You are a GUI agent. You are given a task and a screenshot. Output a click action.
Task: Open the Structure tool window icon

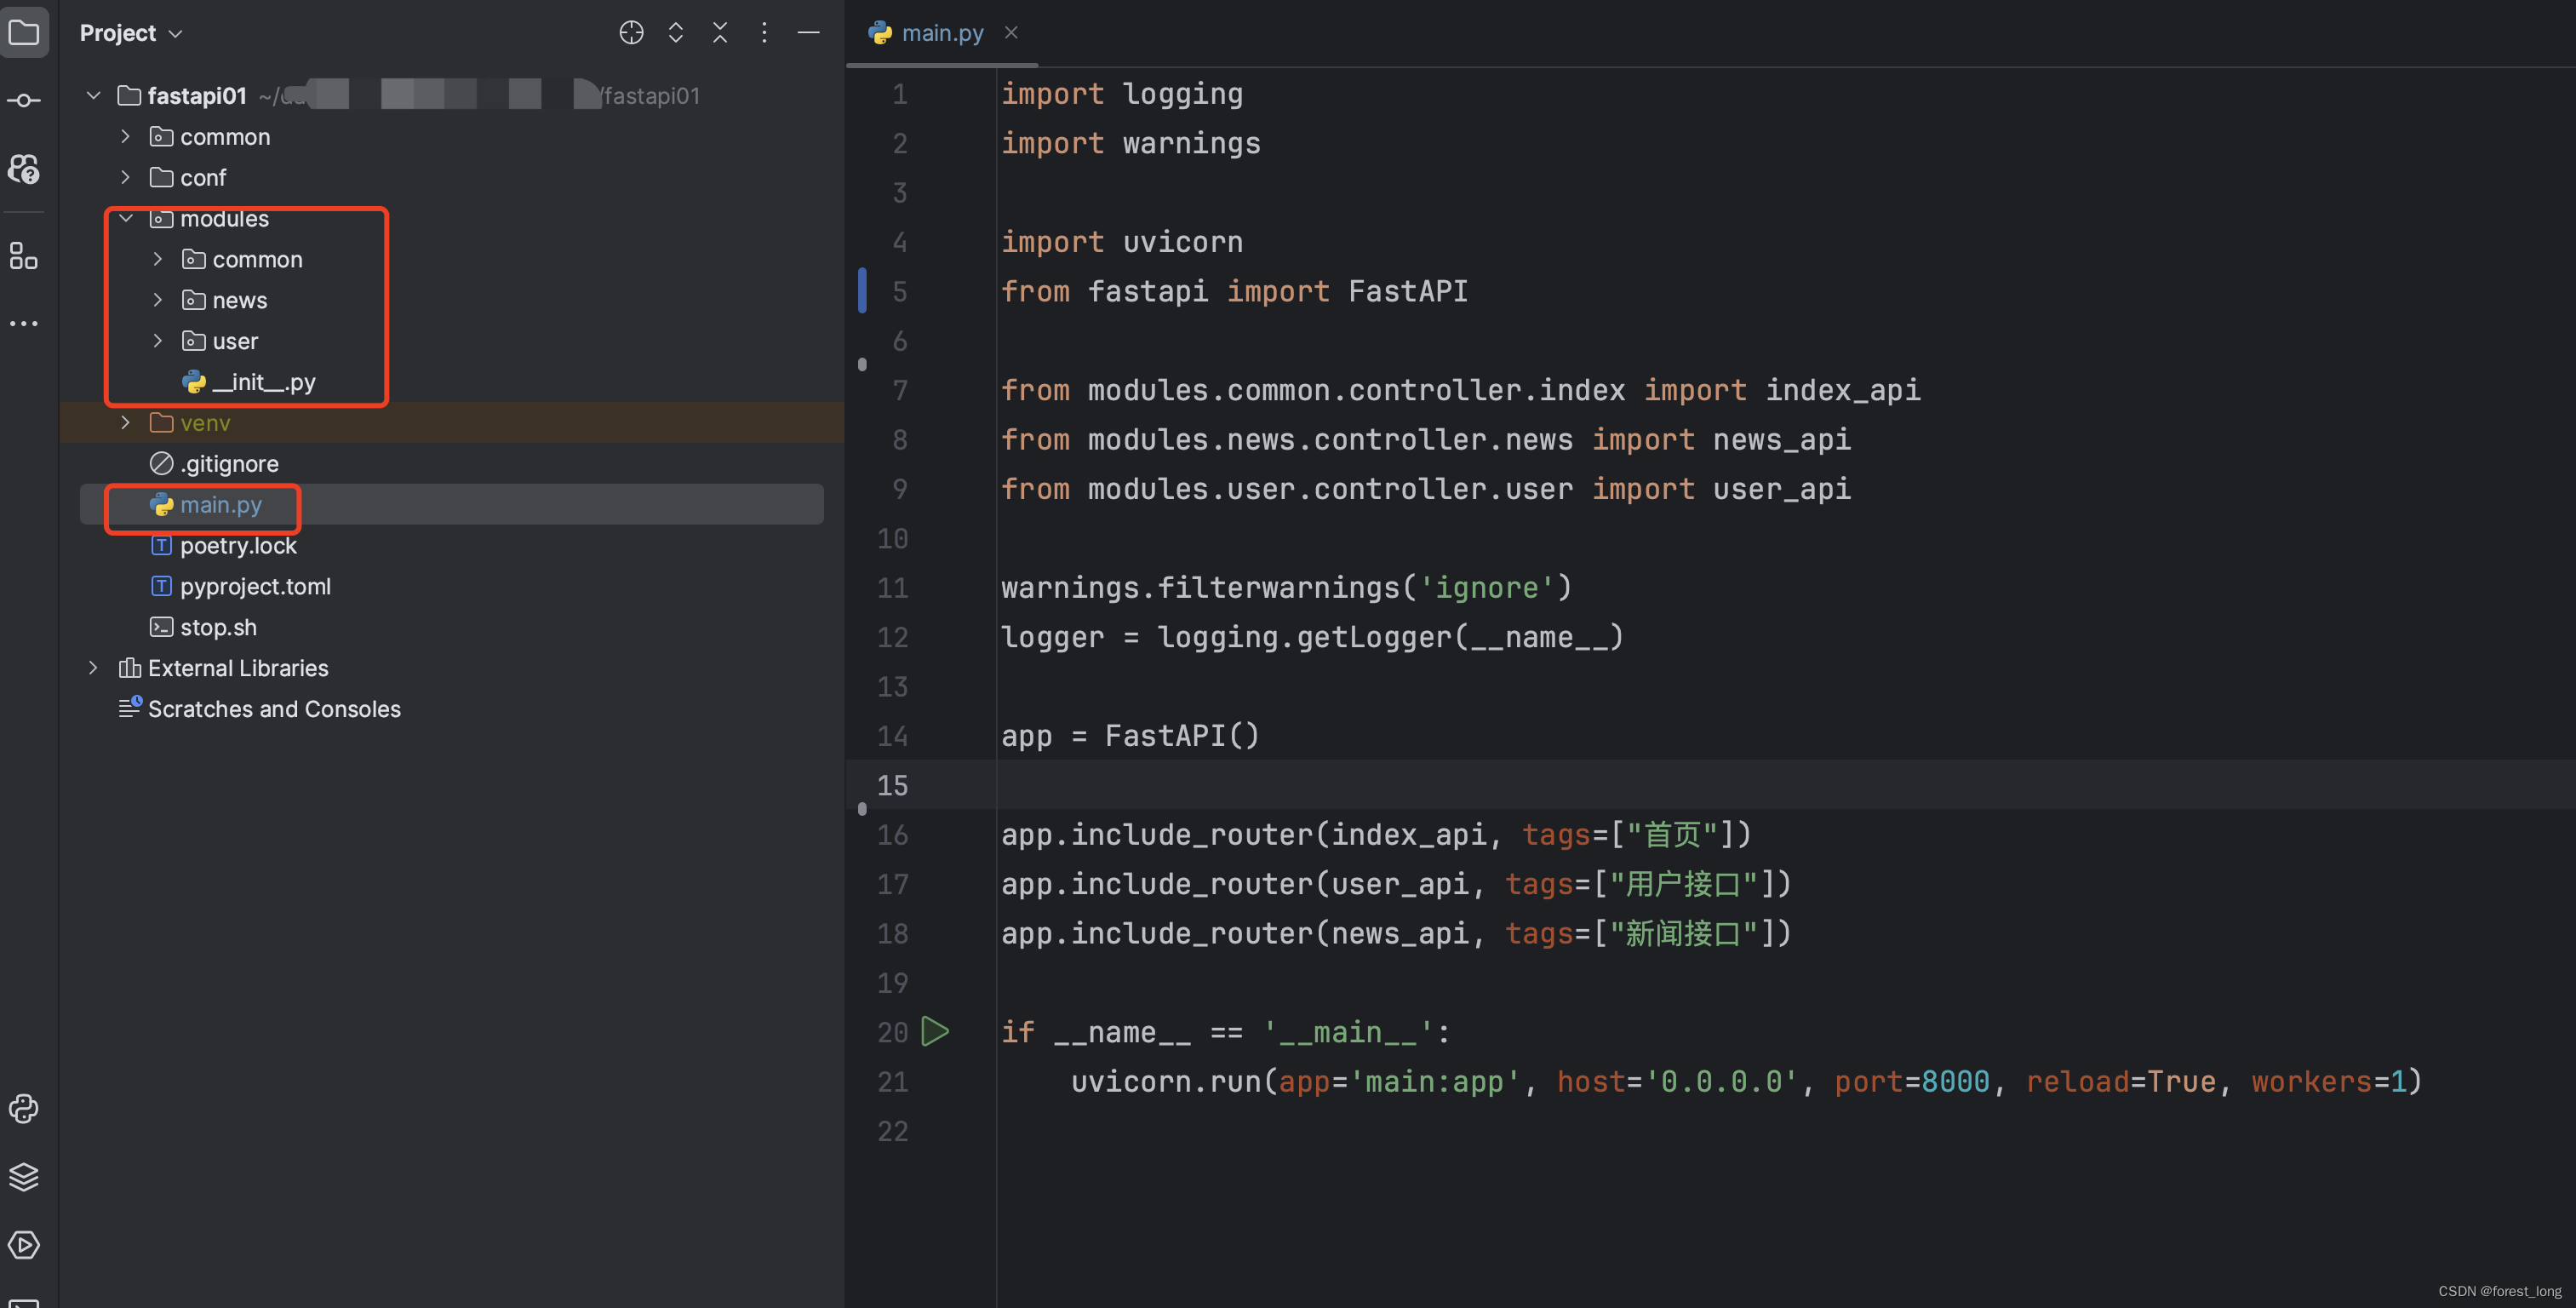[x=24, y=256]
